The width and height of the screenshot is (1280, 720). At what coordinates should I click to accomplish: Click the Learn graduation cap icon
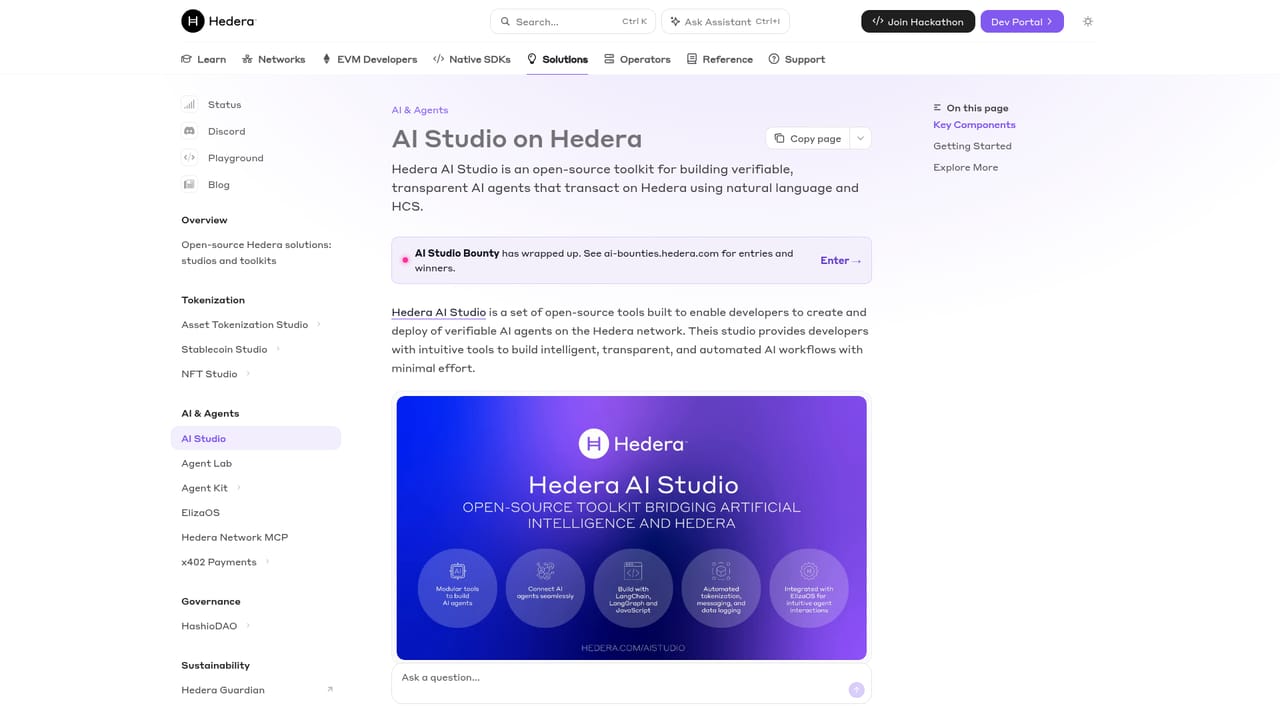click(186, 59)
